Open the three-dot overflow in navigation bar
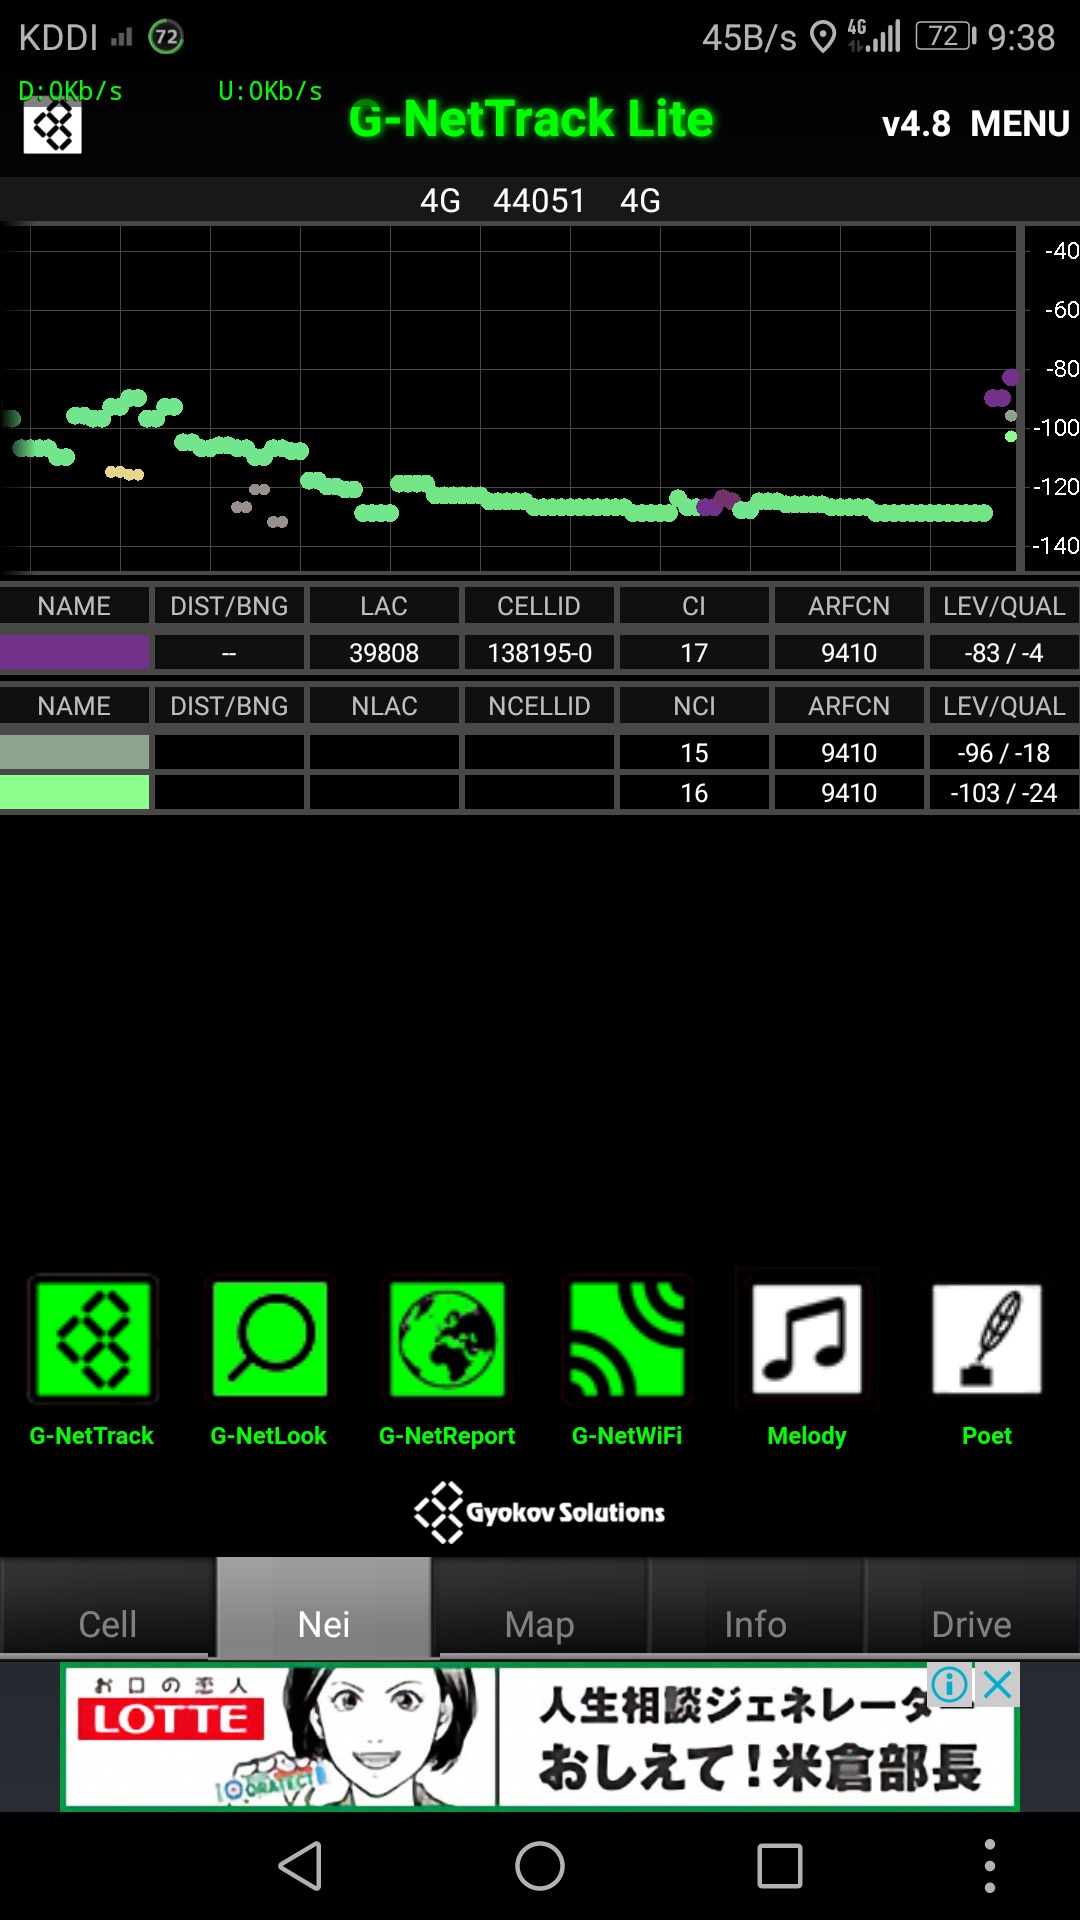The image size is (1080, 1920). pos(989,1866)
